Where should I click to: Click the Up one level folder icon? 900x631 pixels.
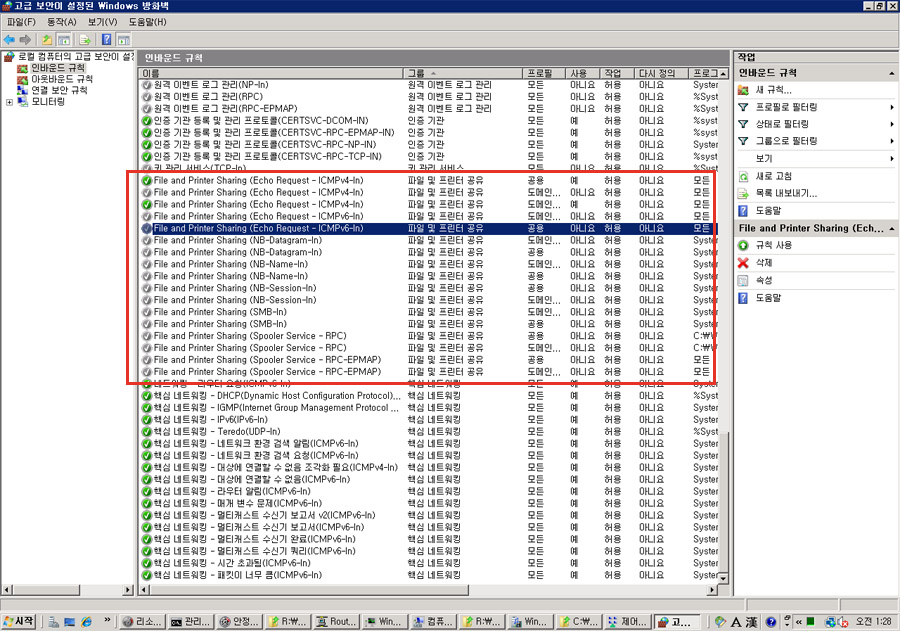(x=46, y=40)
